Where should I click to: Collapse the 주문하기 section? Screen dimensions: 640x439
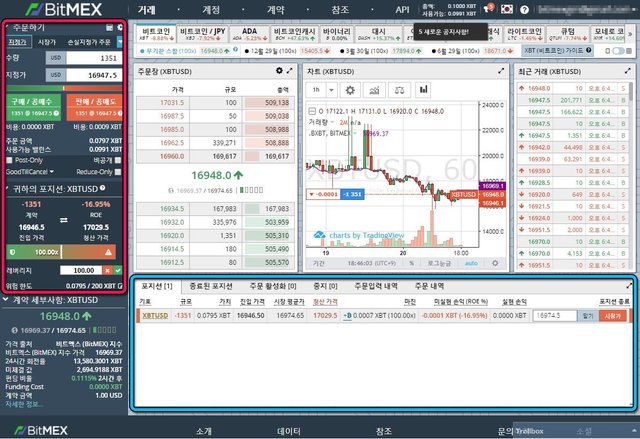click(8, 27)
